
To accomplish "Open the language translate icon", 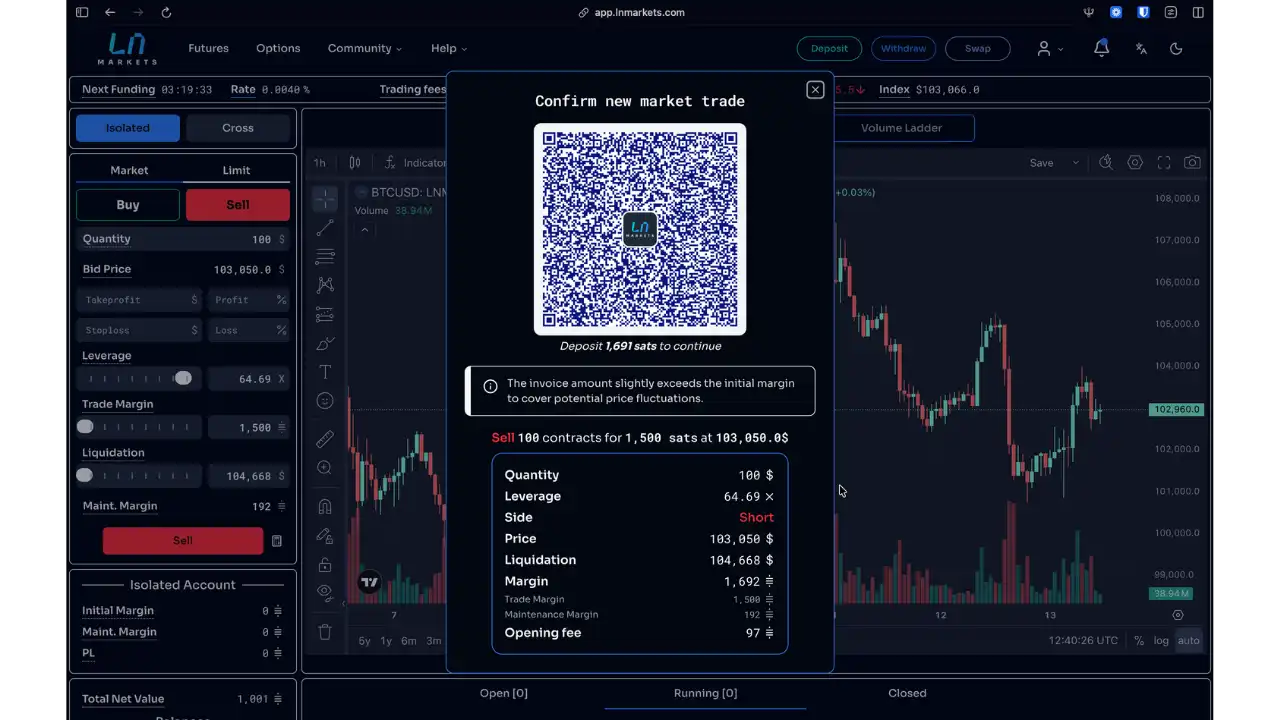I will 1141,48.
